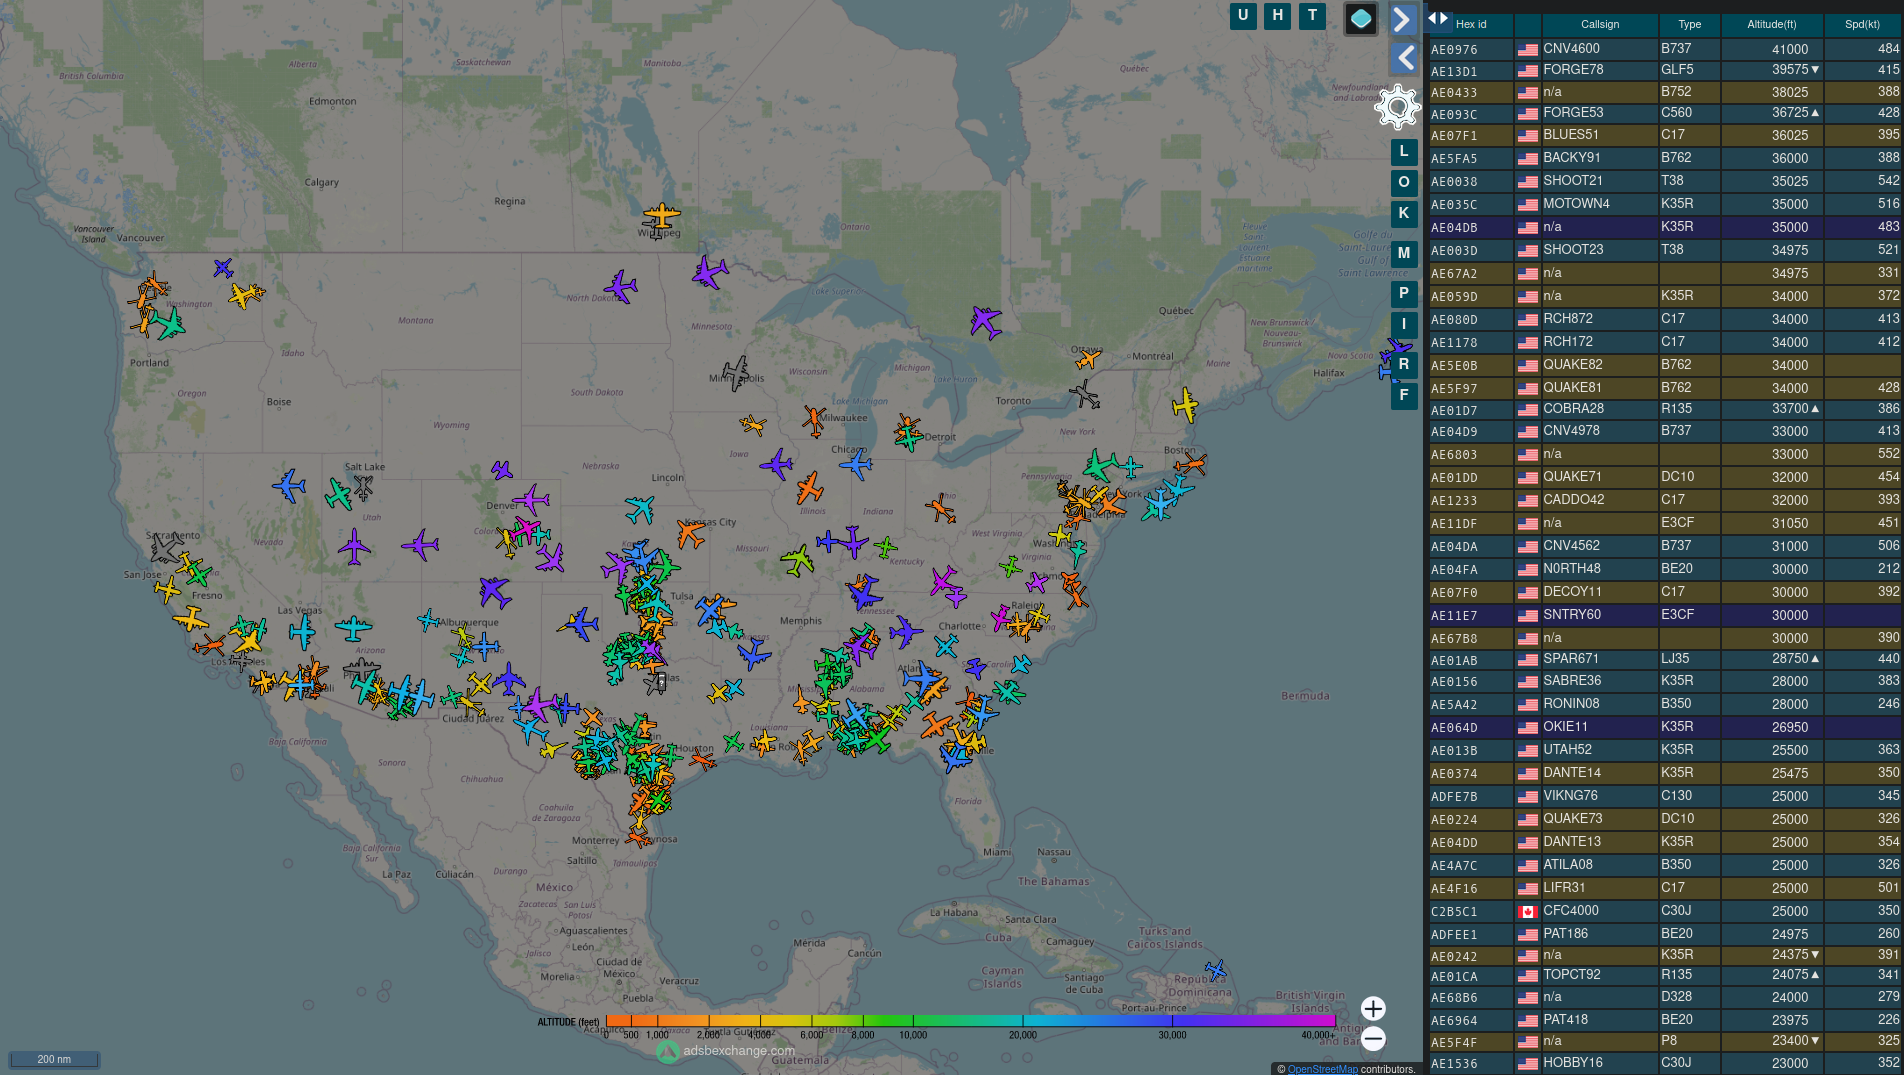Image resolution: width=1904 pixels, height=1075 pixels.
Task: Click the 200 nm scale indicator
Action: (x=54, y=1059)
